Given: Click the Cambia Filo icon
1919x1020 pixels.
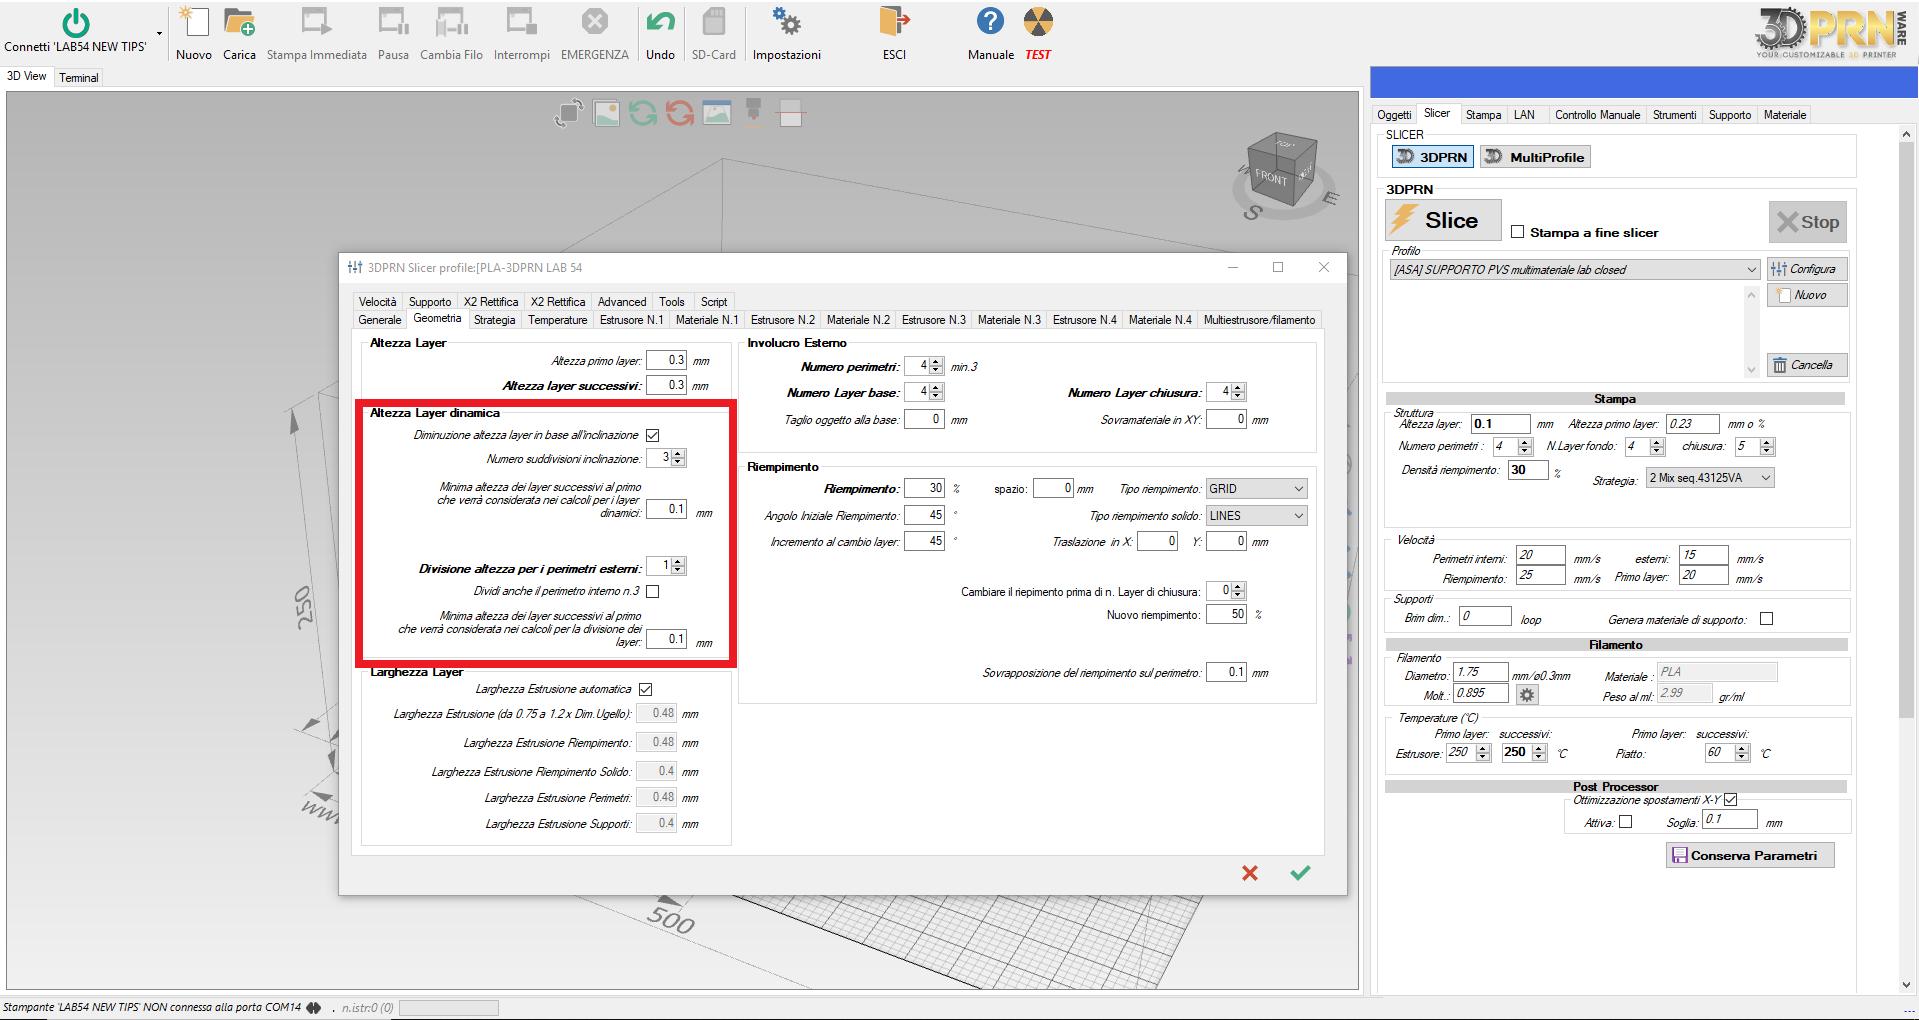Looking at the screenshot, I should [451, 22].
